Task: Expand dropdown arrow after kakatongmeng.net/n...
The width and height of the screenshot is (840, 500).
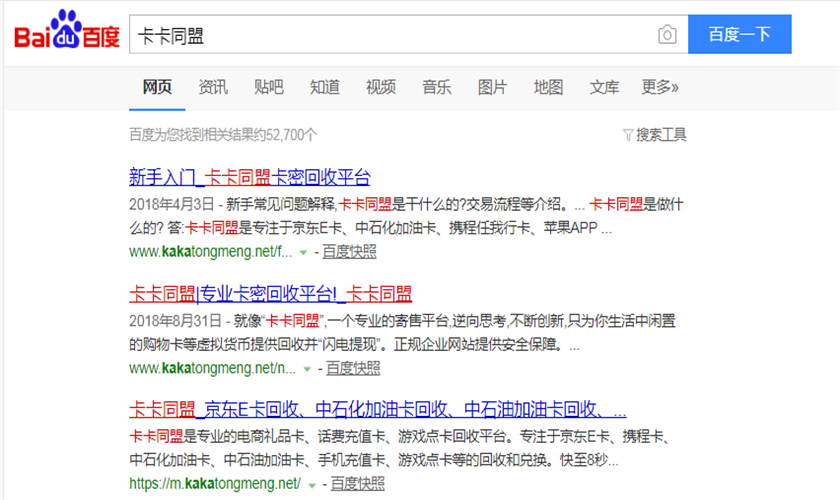Action: tap(307, 369)
